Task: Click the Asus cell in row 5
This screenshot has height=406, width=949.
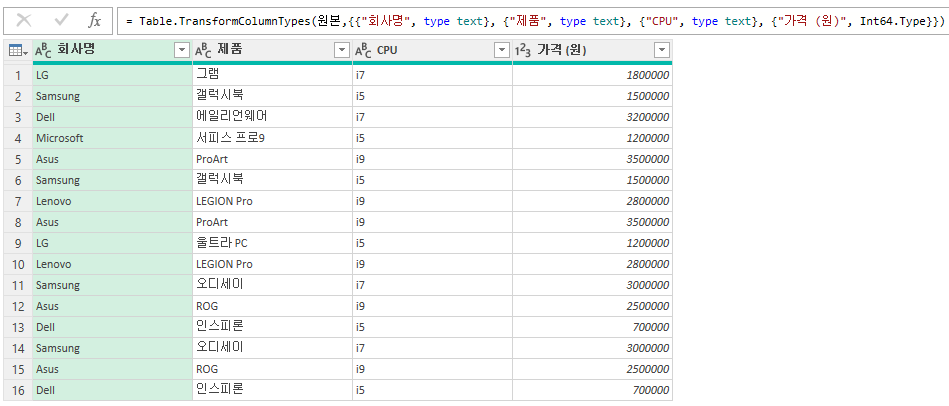Action: point(113,159)
